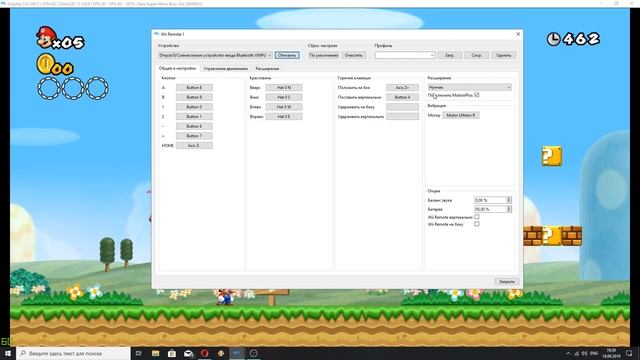Screen dimensions: 640x360
Task: Switch the ENG input language indicator
Action: (x=594, y=353)
